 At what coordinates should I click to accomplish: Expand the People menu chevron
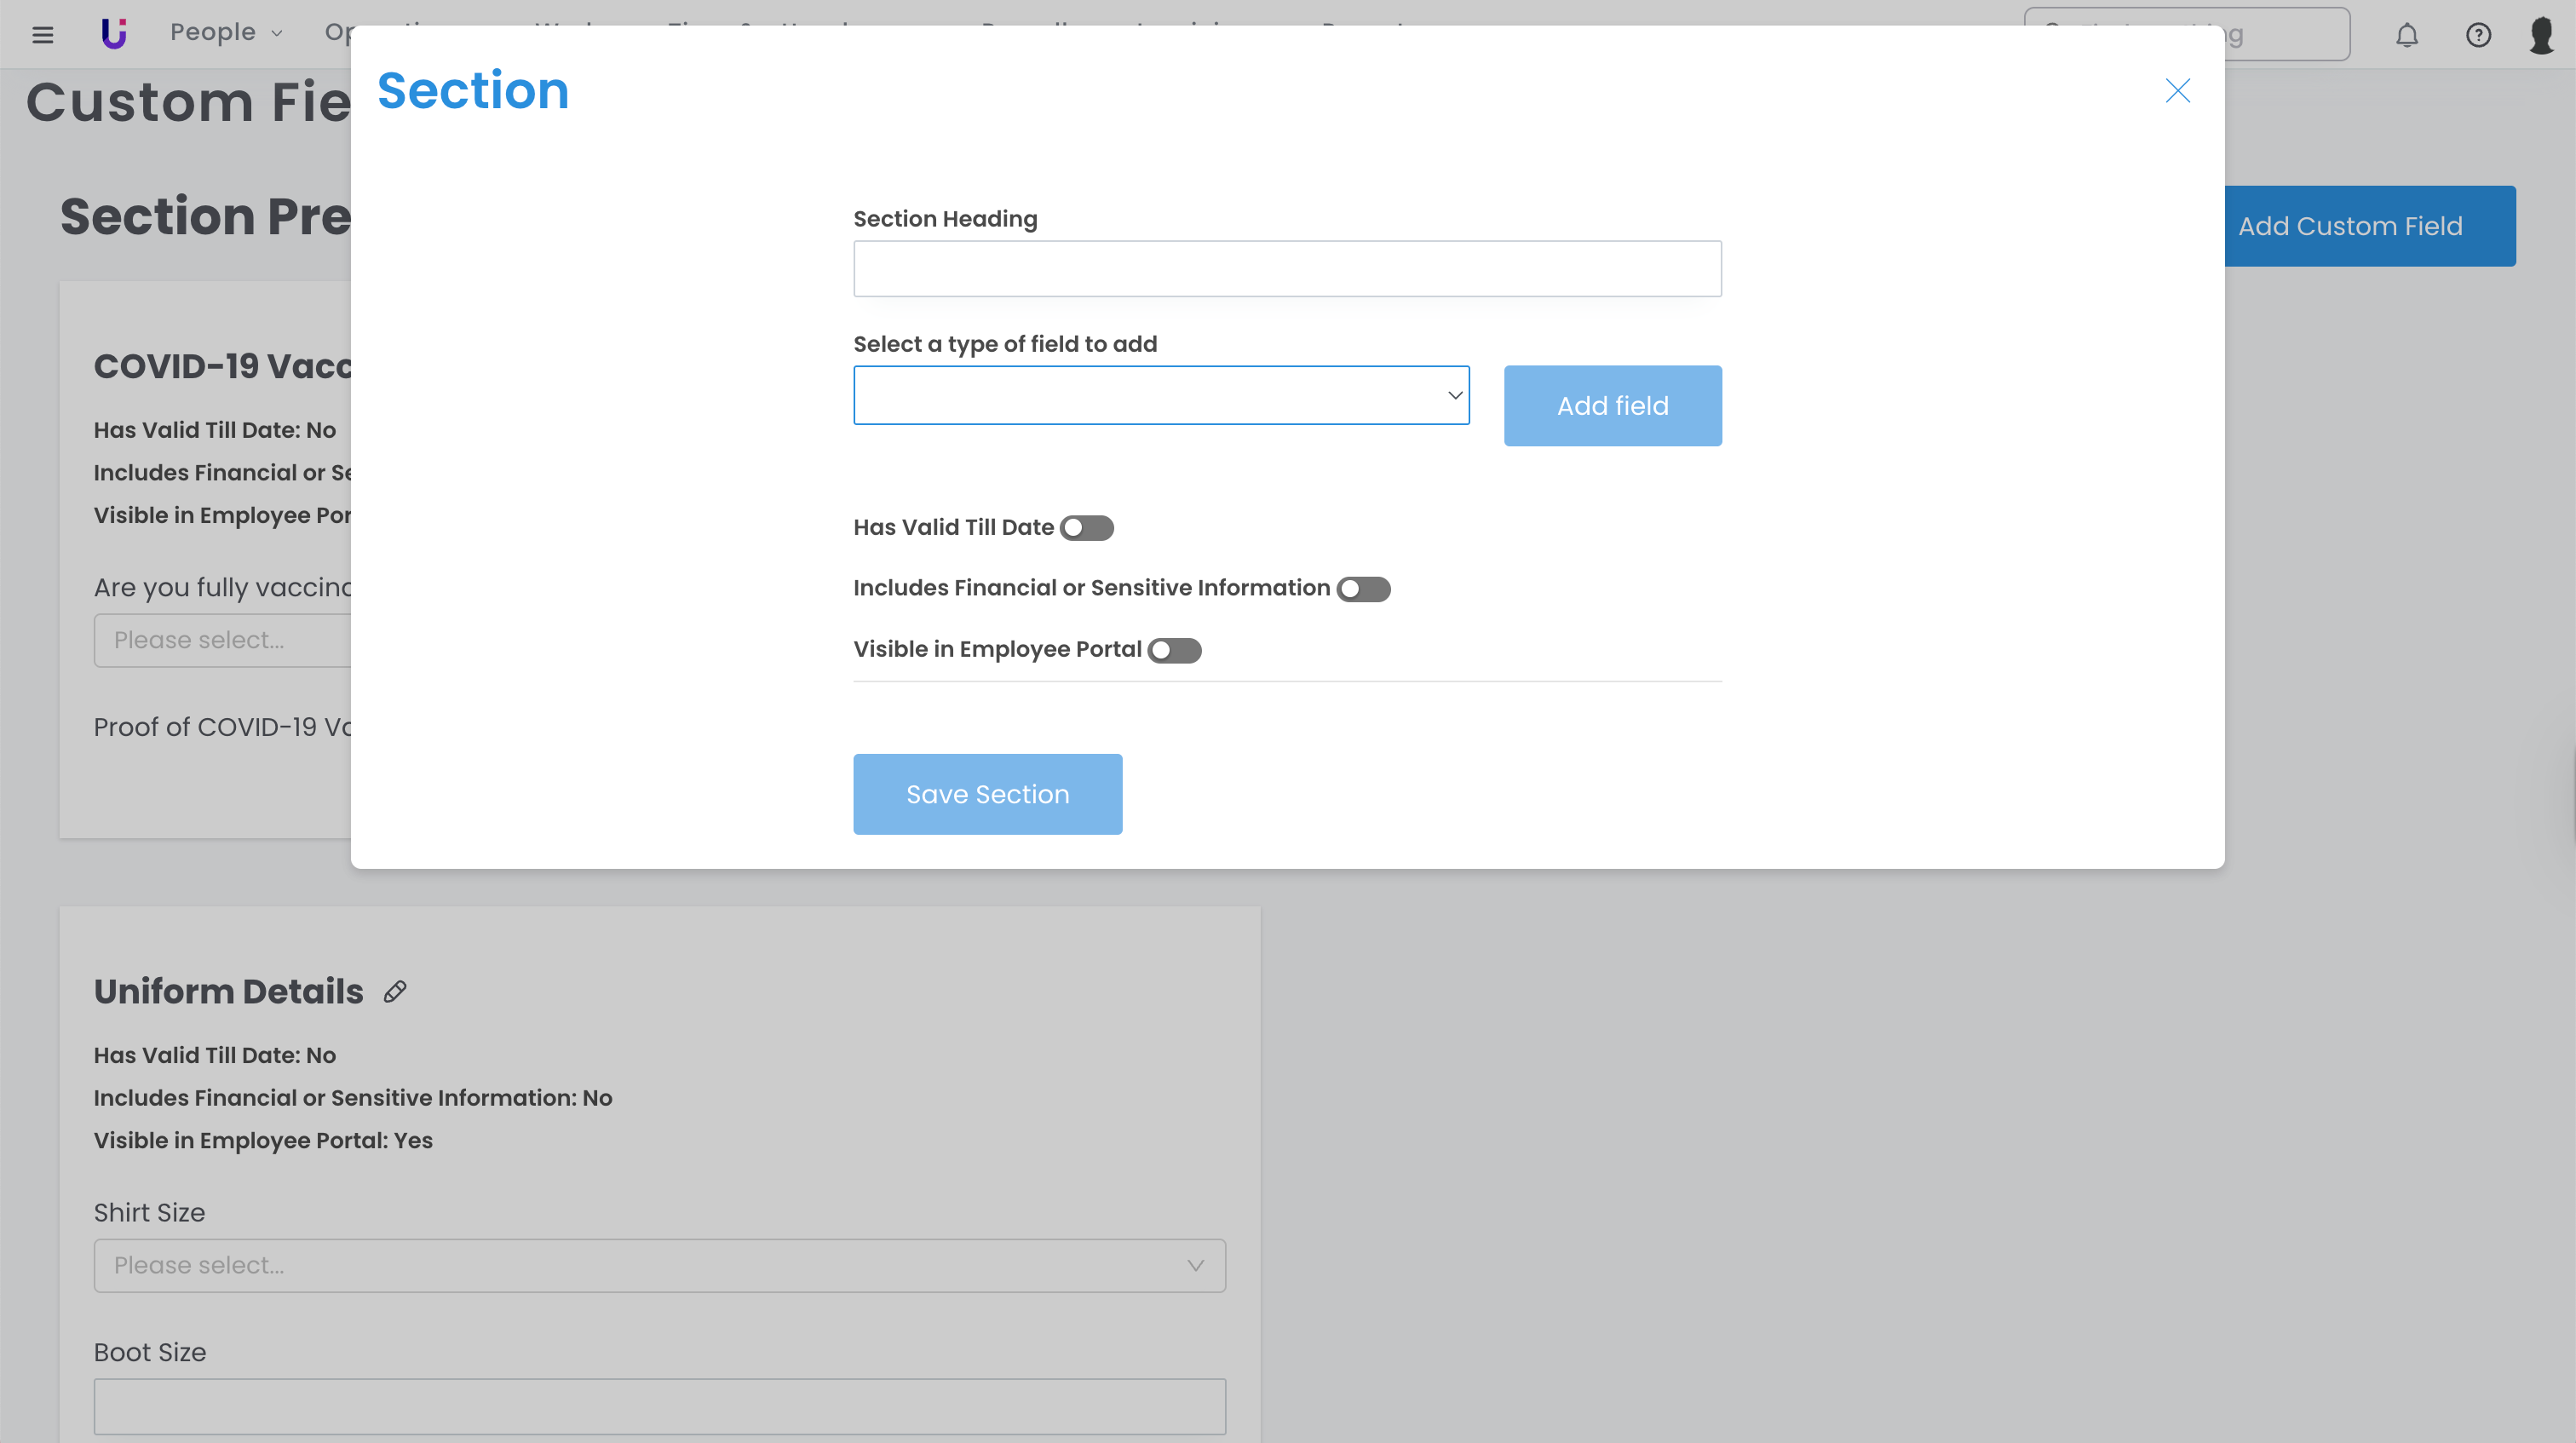click(x=277, y=34)
